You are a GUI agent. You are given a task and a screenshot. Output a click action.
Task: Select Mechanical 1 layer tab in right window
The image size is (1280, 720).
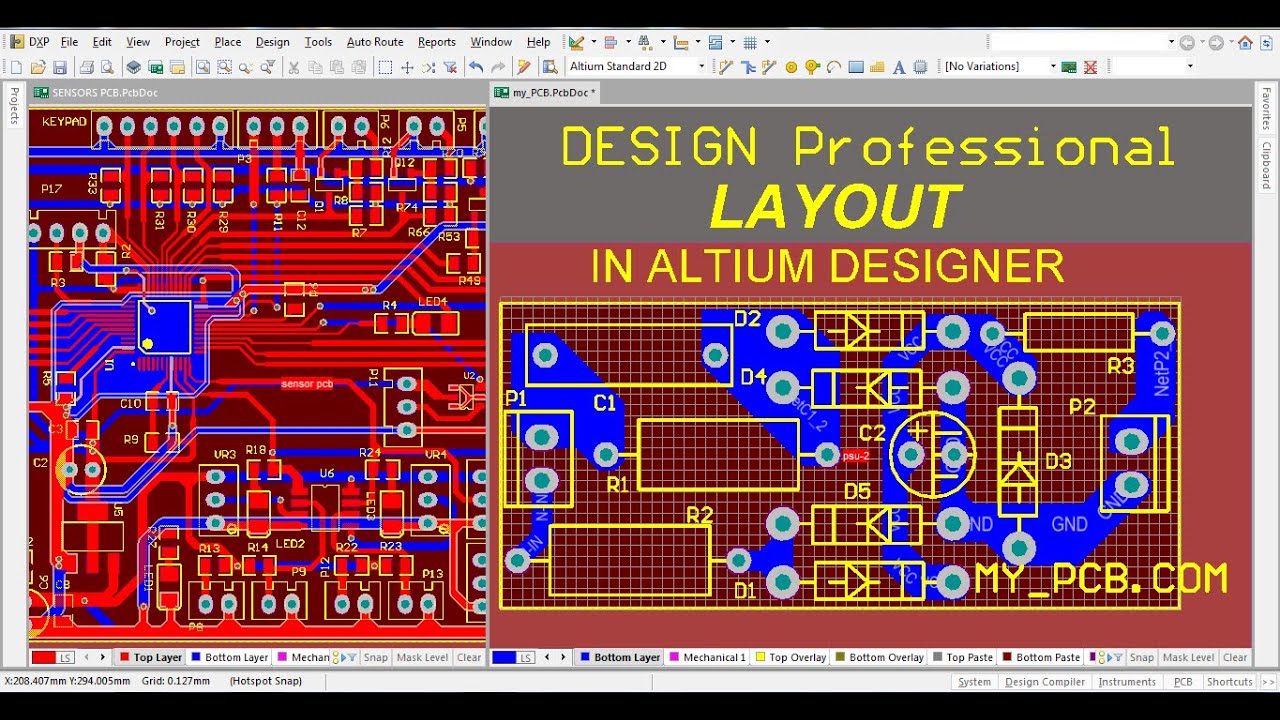coord(709,657)
